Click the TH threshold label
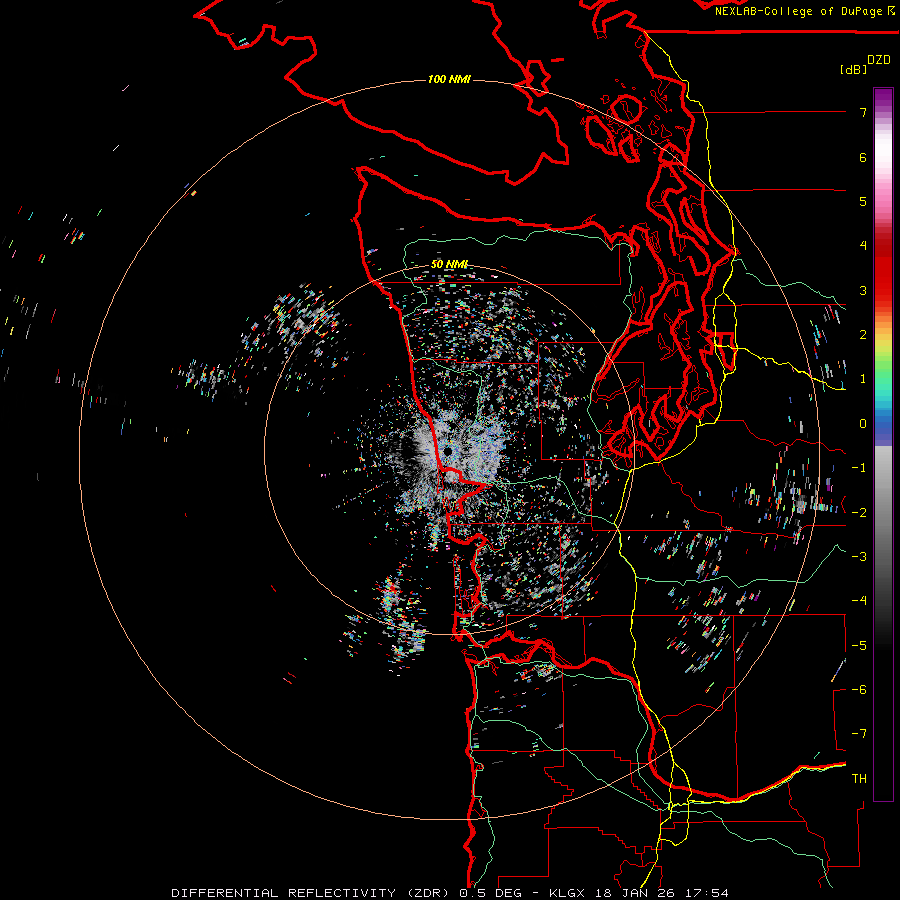 [x=859, y=779]
